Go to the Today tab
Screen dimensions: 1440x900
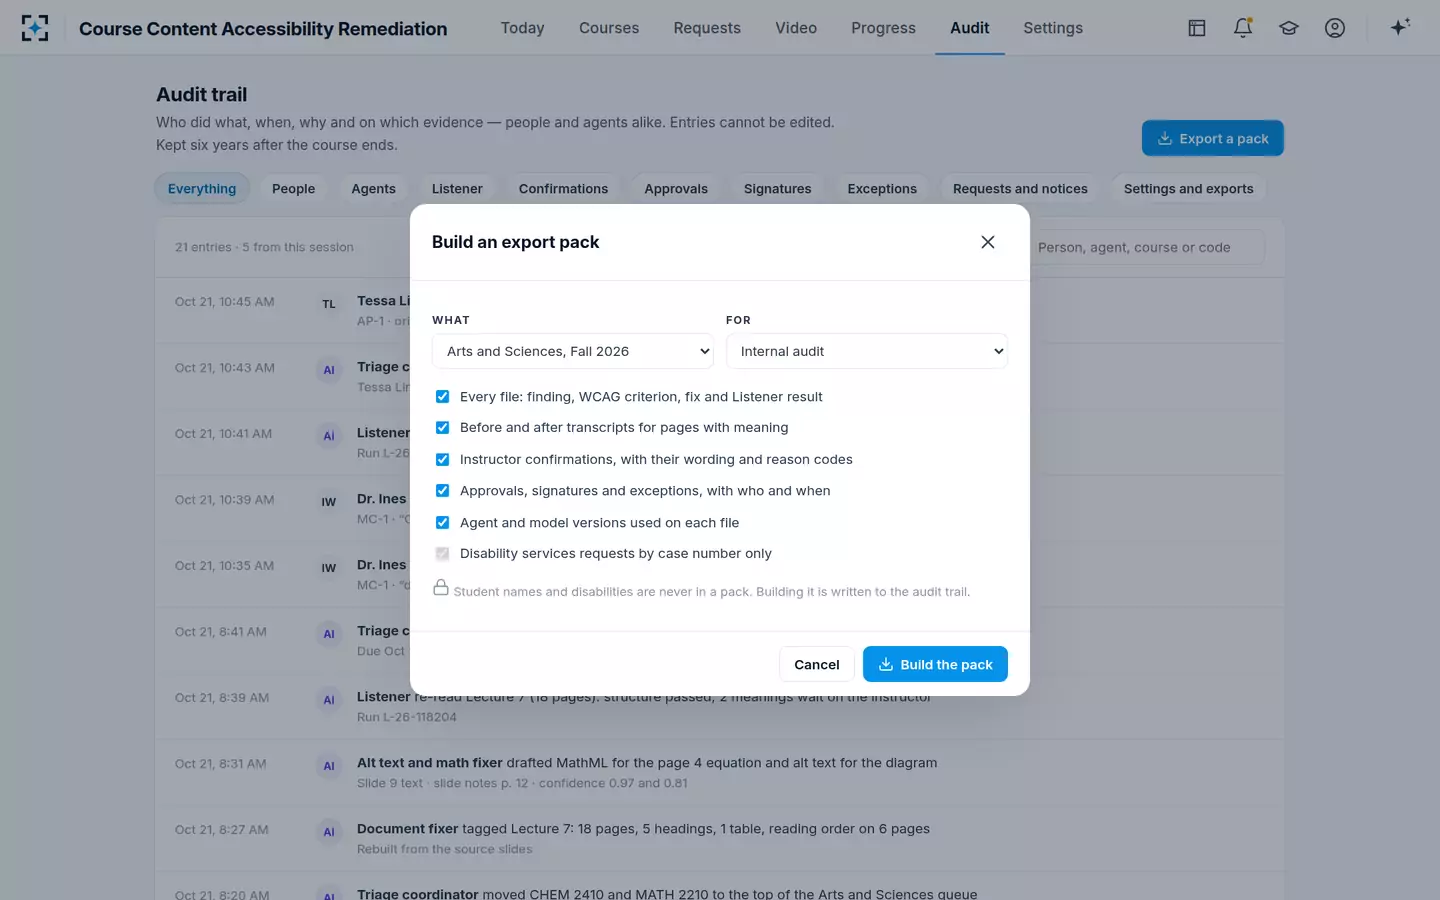523,28
